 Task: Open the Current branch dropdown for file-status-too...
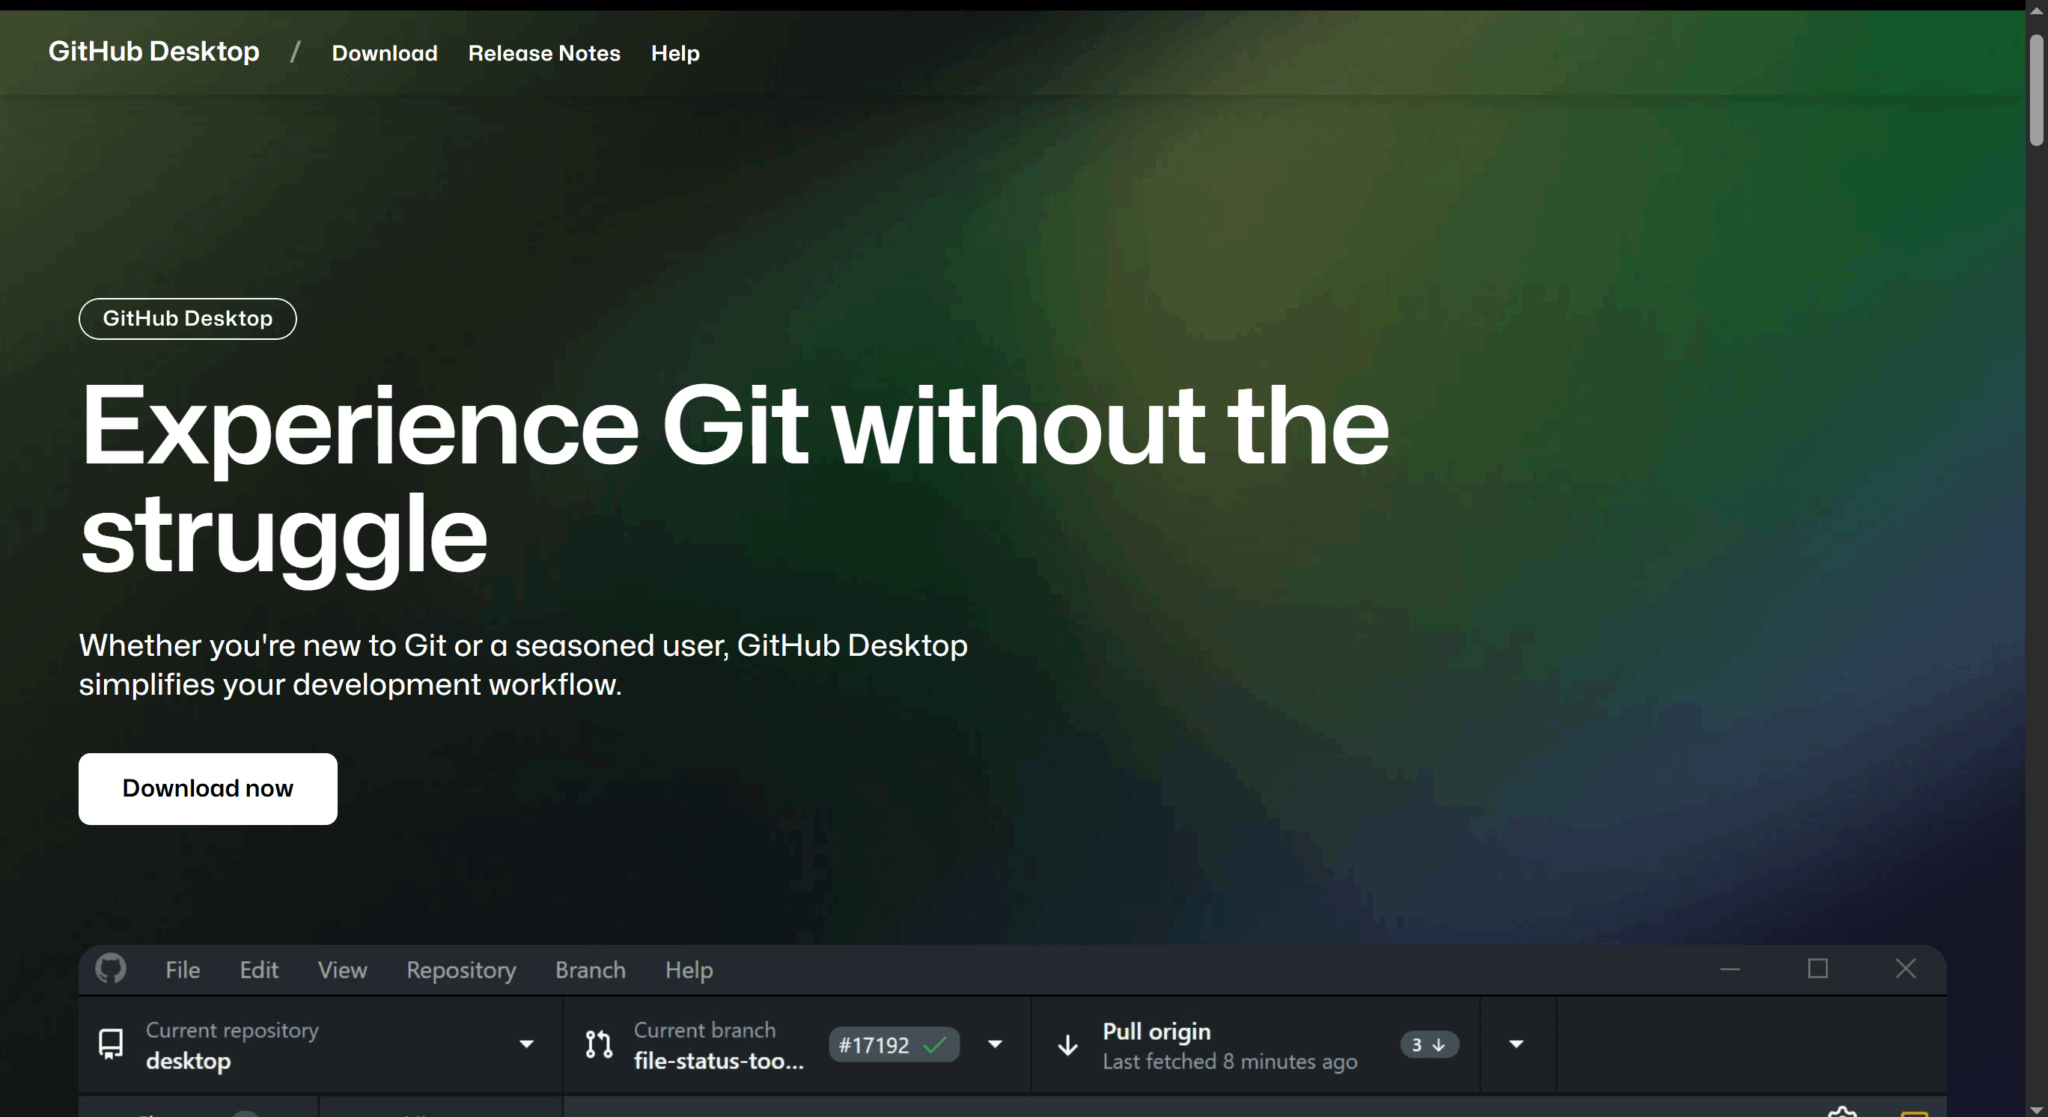point(995,1044)
